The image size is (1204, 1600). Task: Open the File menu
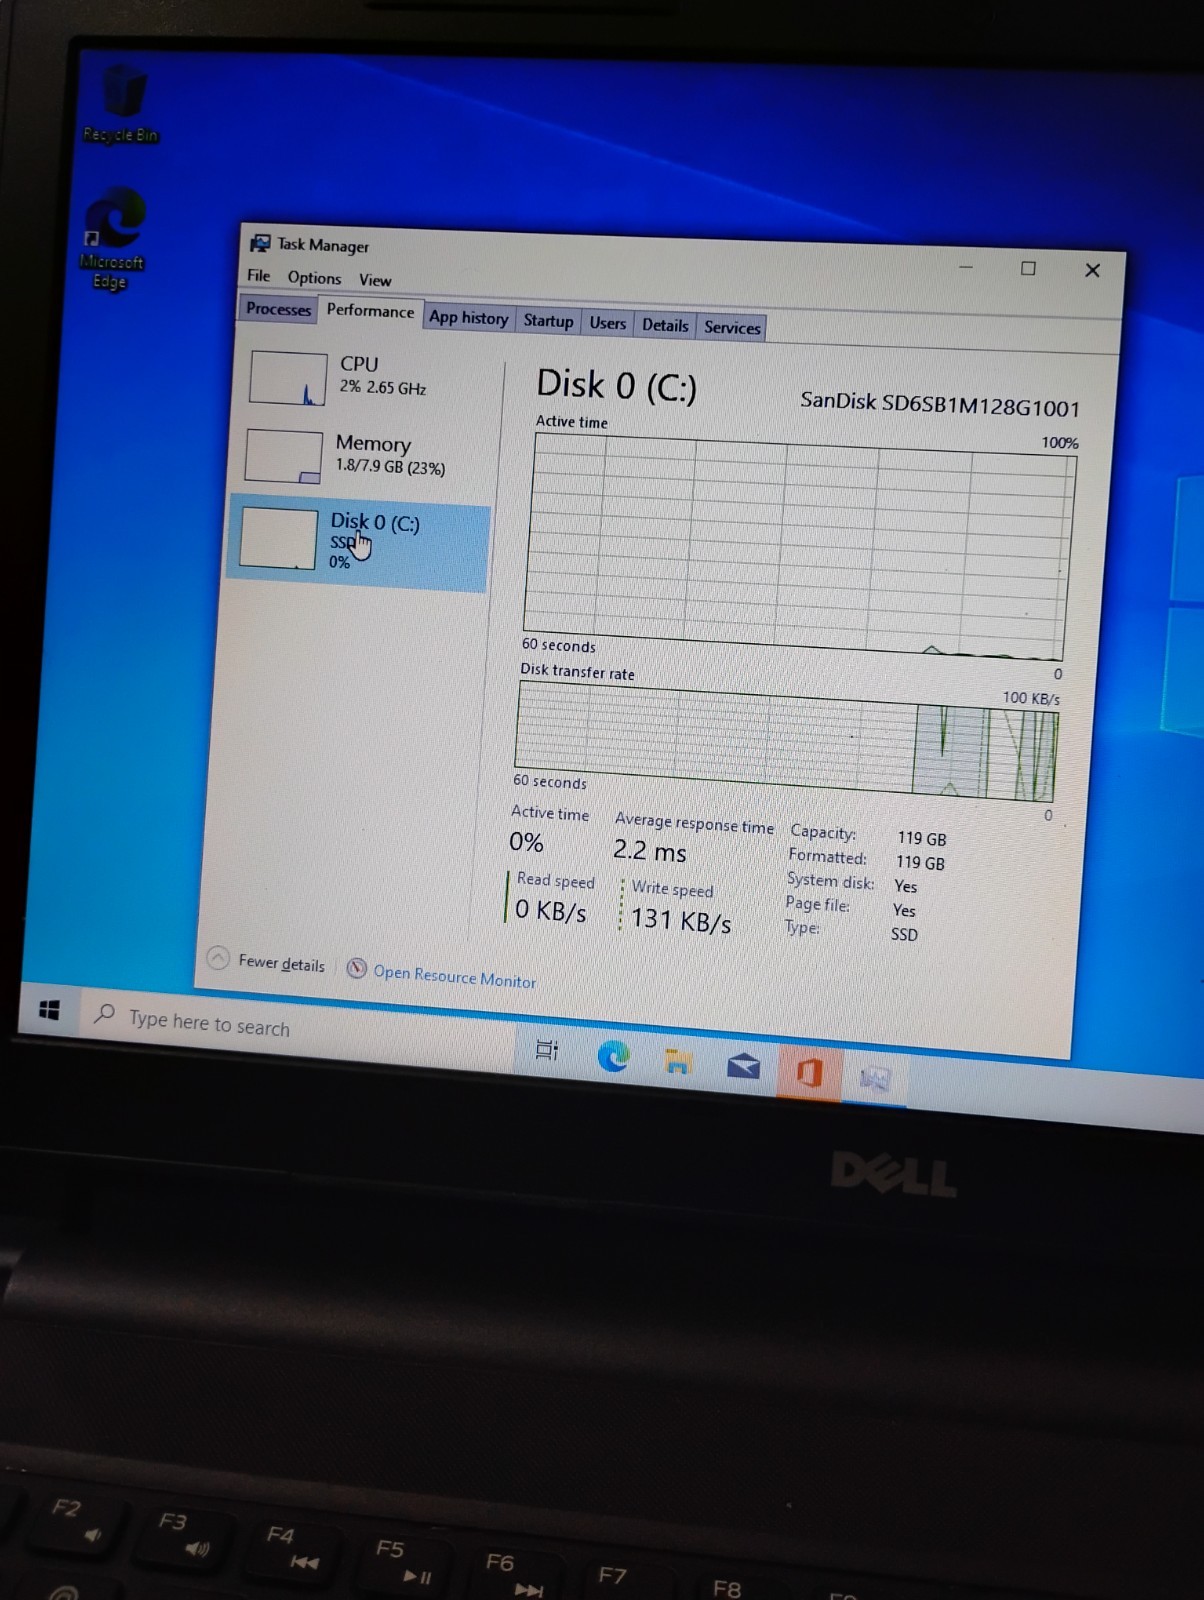click(x=259, y=275)
